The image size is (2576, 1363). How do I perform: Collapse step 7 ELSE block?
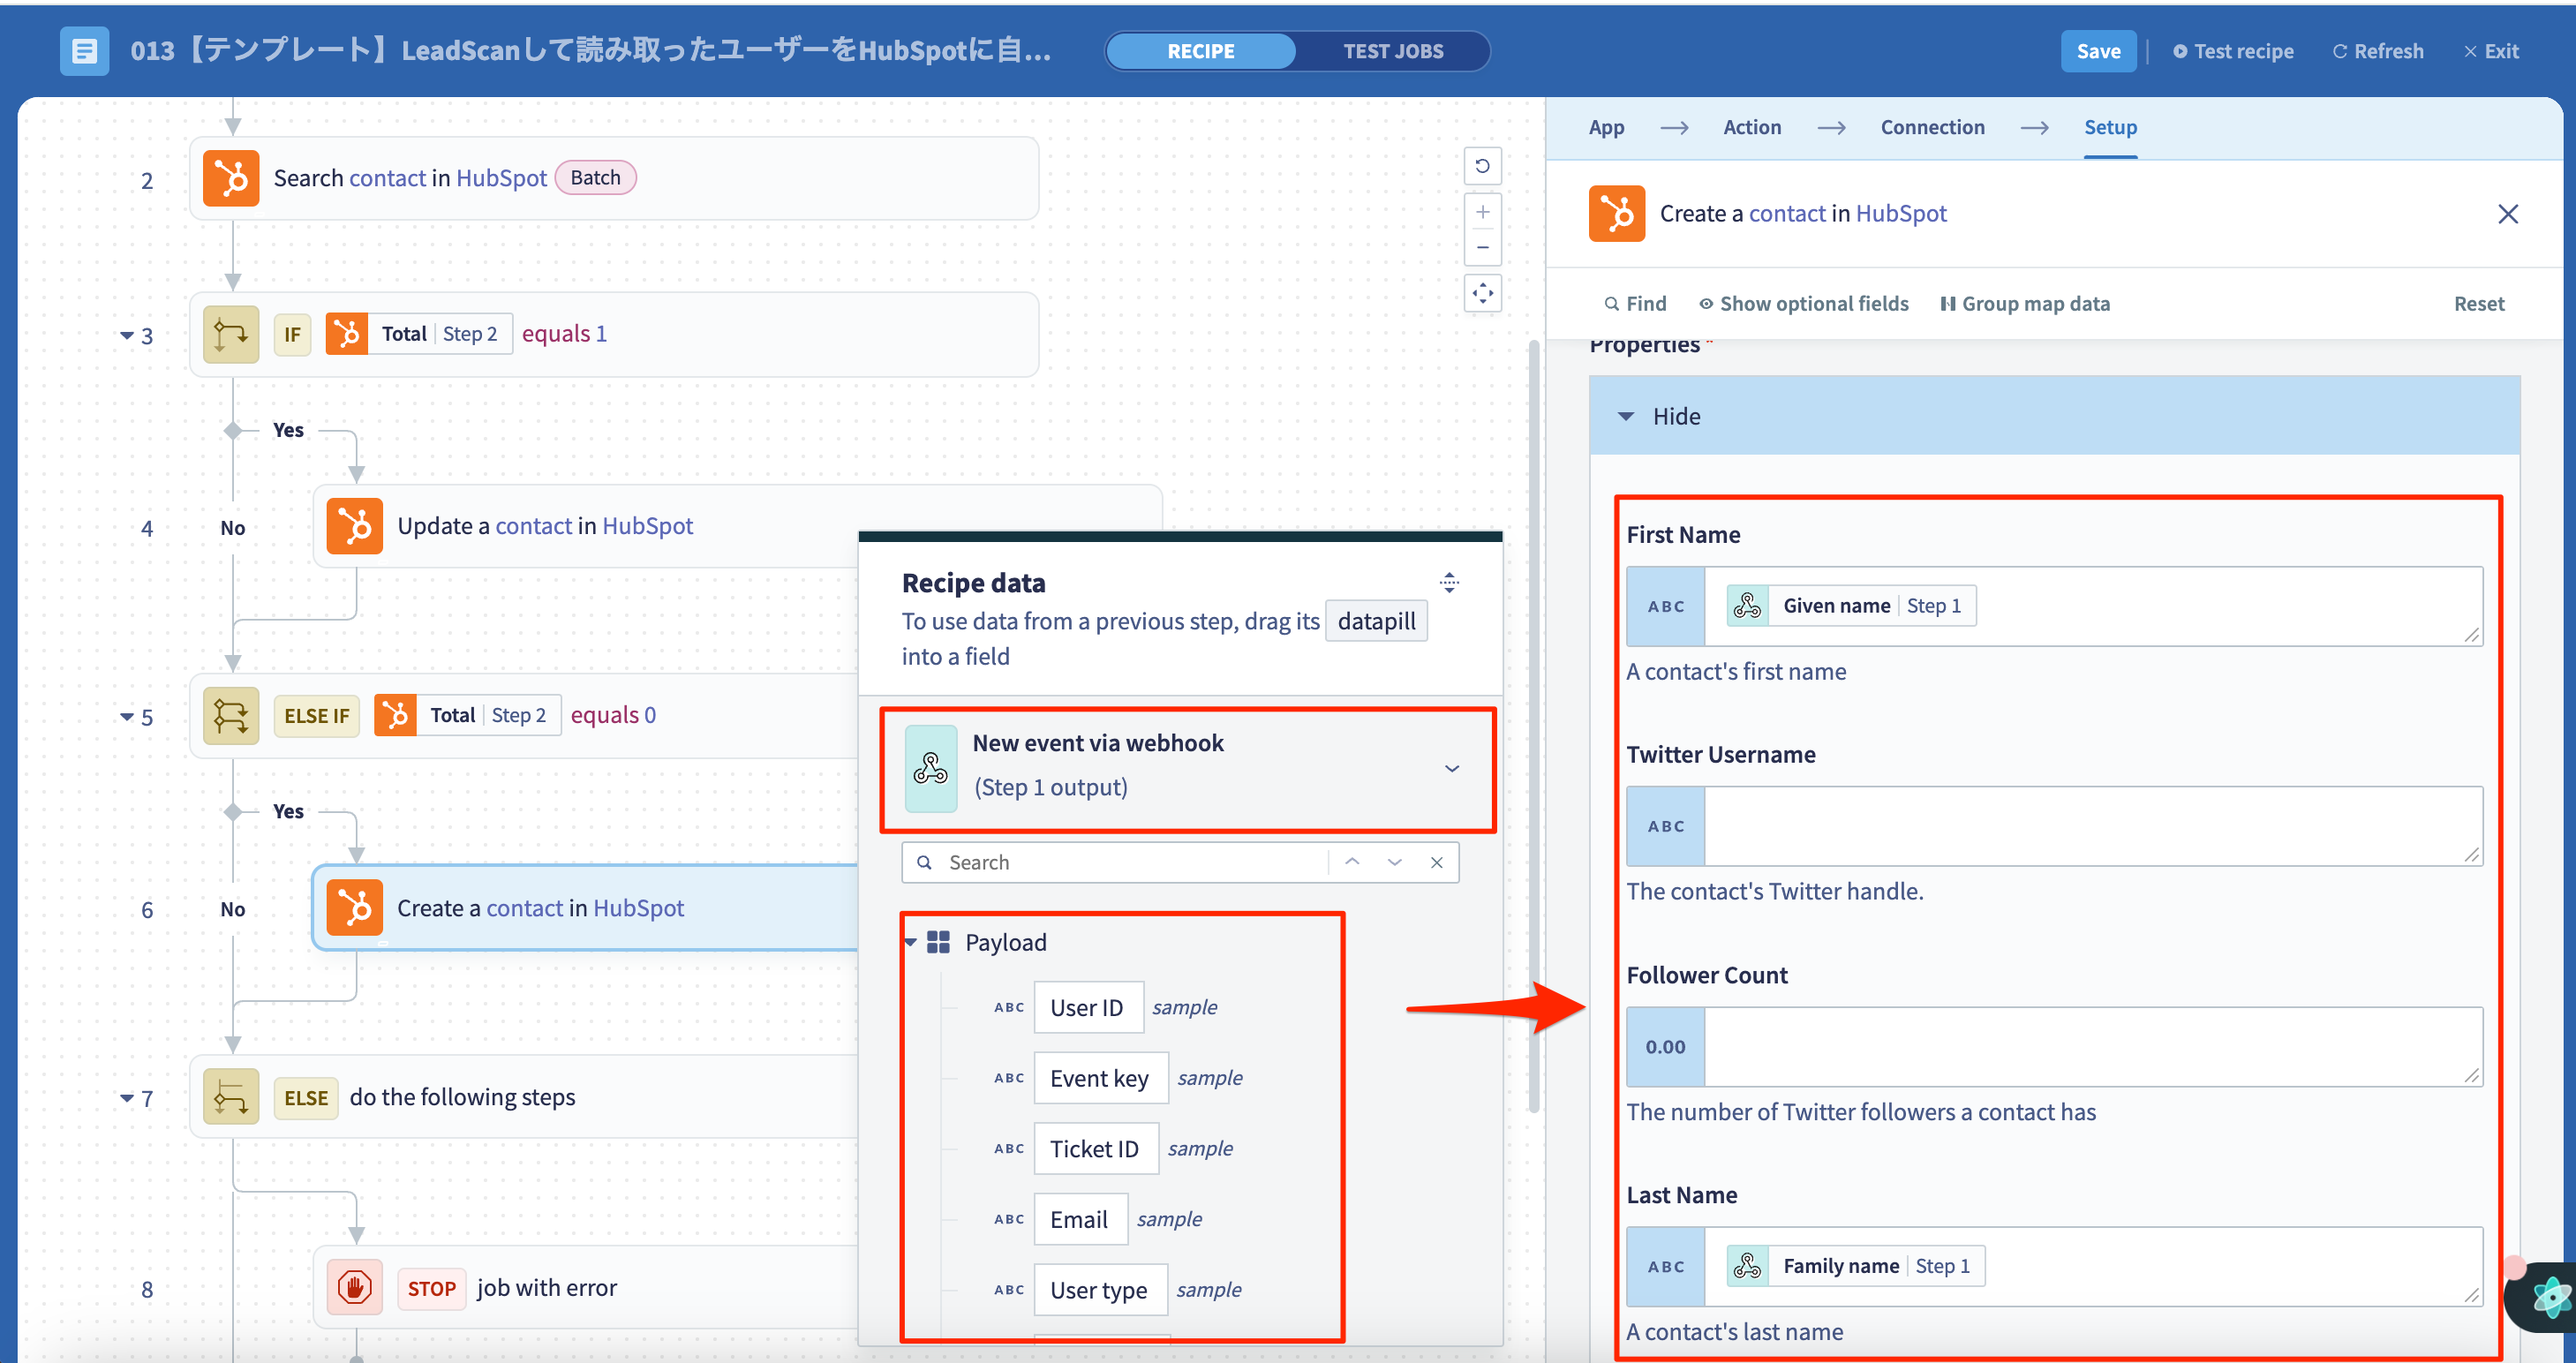[127, 1098]
